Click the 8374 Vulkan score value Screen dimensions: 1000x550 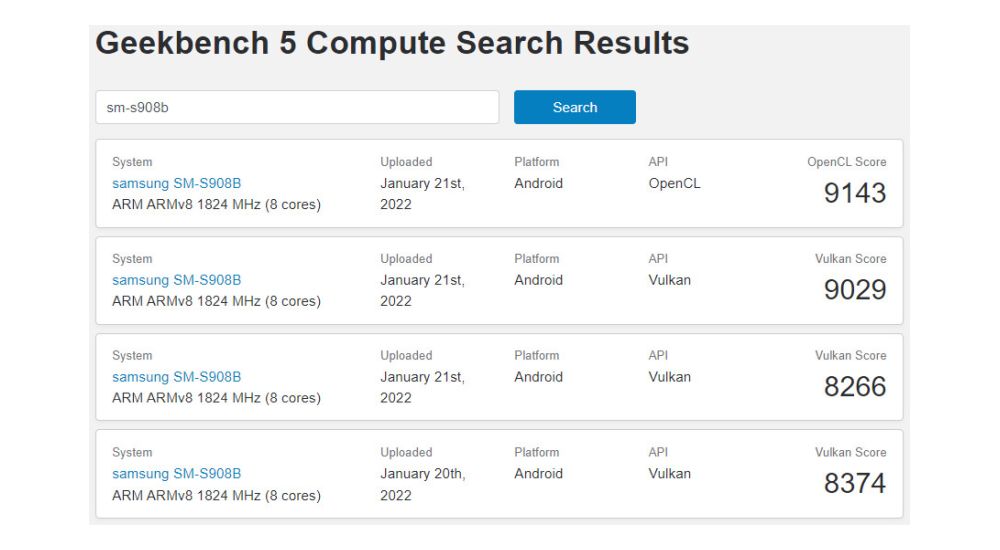(854, 484)
